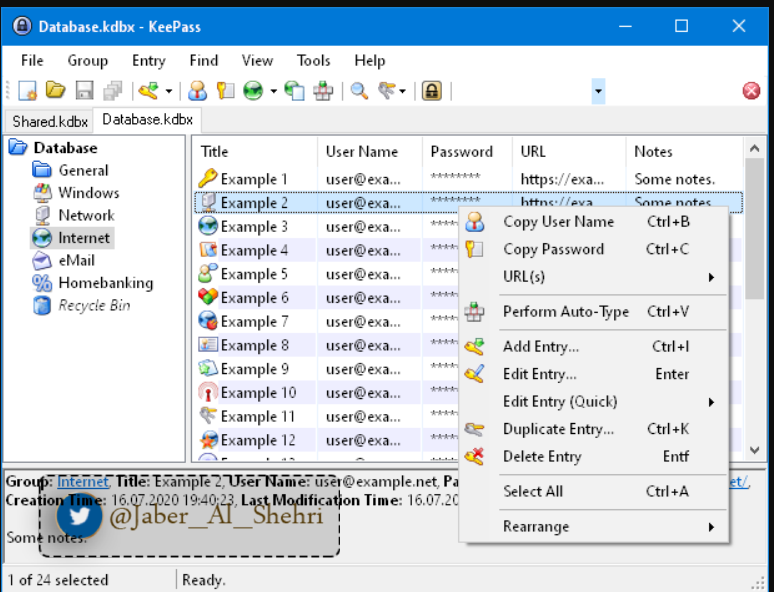Open the Find menu
Image resolution: width=774 pixels, height=592 pixels.
click(x=204, y=61)
